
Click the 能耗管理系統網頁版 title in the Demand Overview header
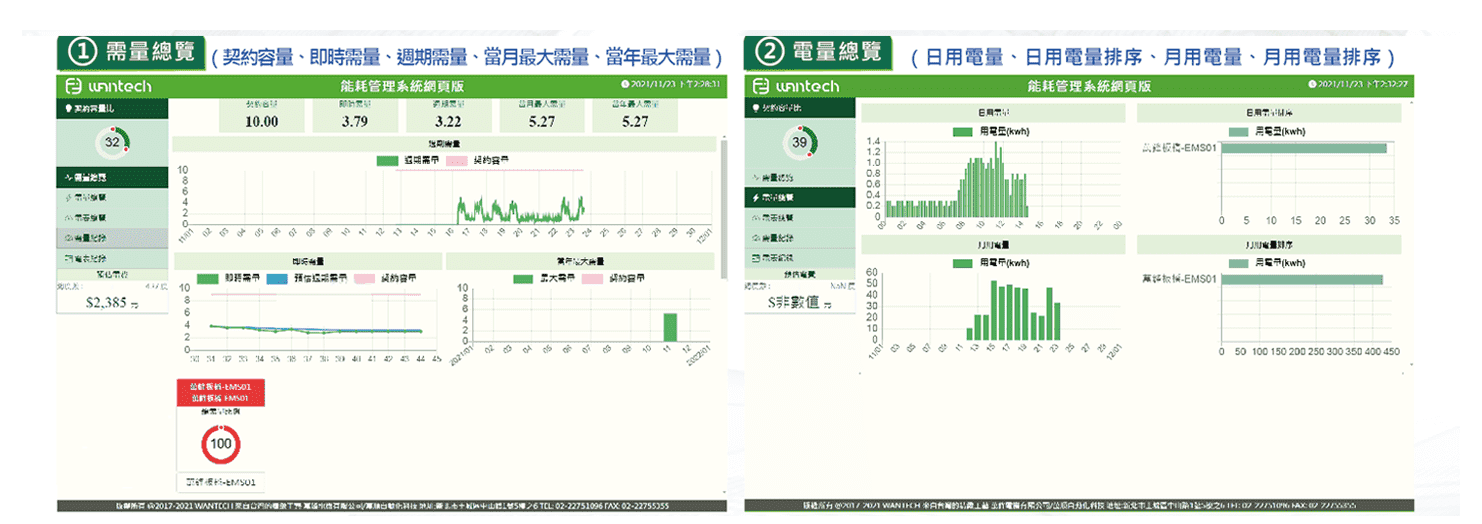click(x=403, y=86)
